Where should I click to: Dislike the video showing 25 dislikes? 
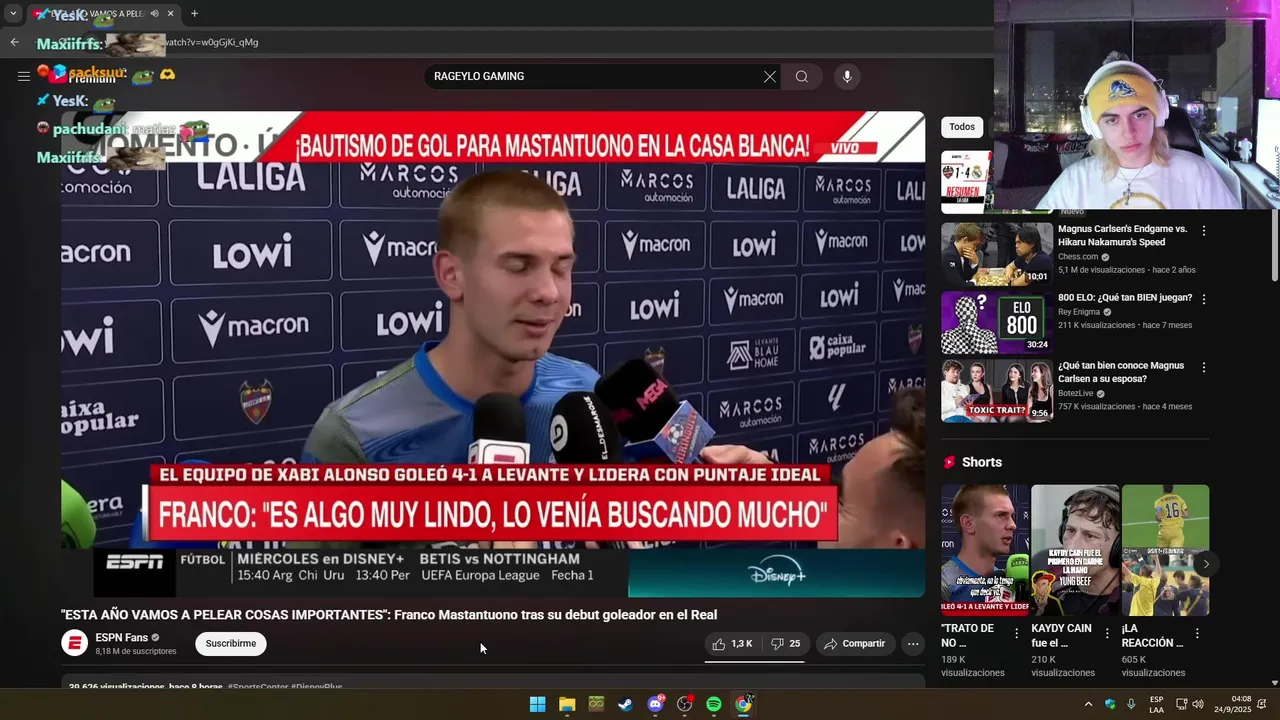pos(786,644)
